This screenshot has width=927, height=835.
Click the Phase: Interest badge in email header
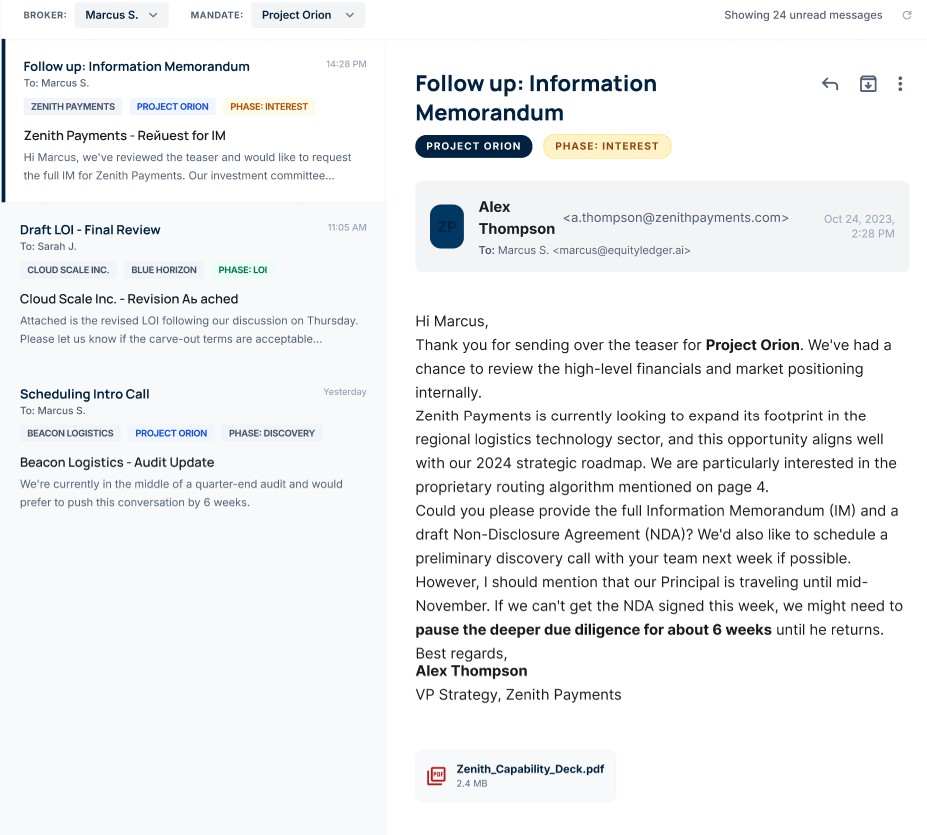pyautogui.click(x=607, y=146)
